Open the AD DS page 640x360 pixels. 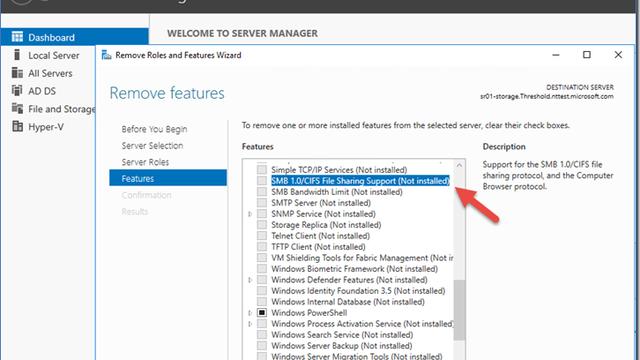pos(42,91)
